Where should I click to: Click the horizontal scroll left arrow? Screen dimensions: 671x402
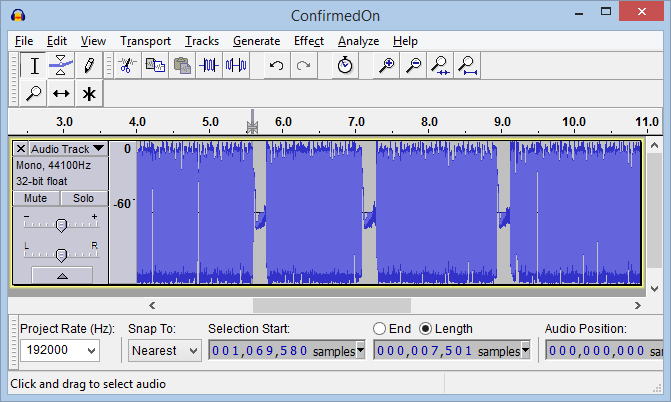[152, 306]
